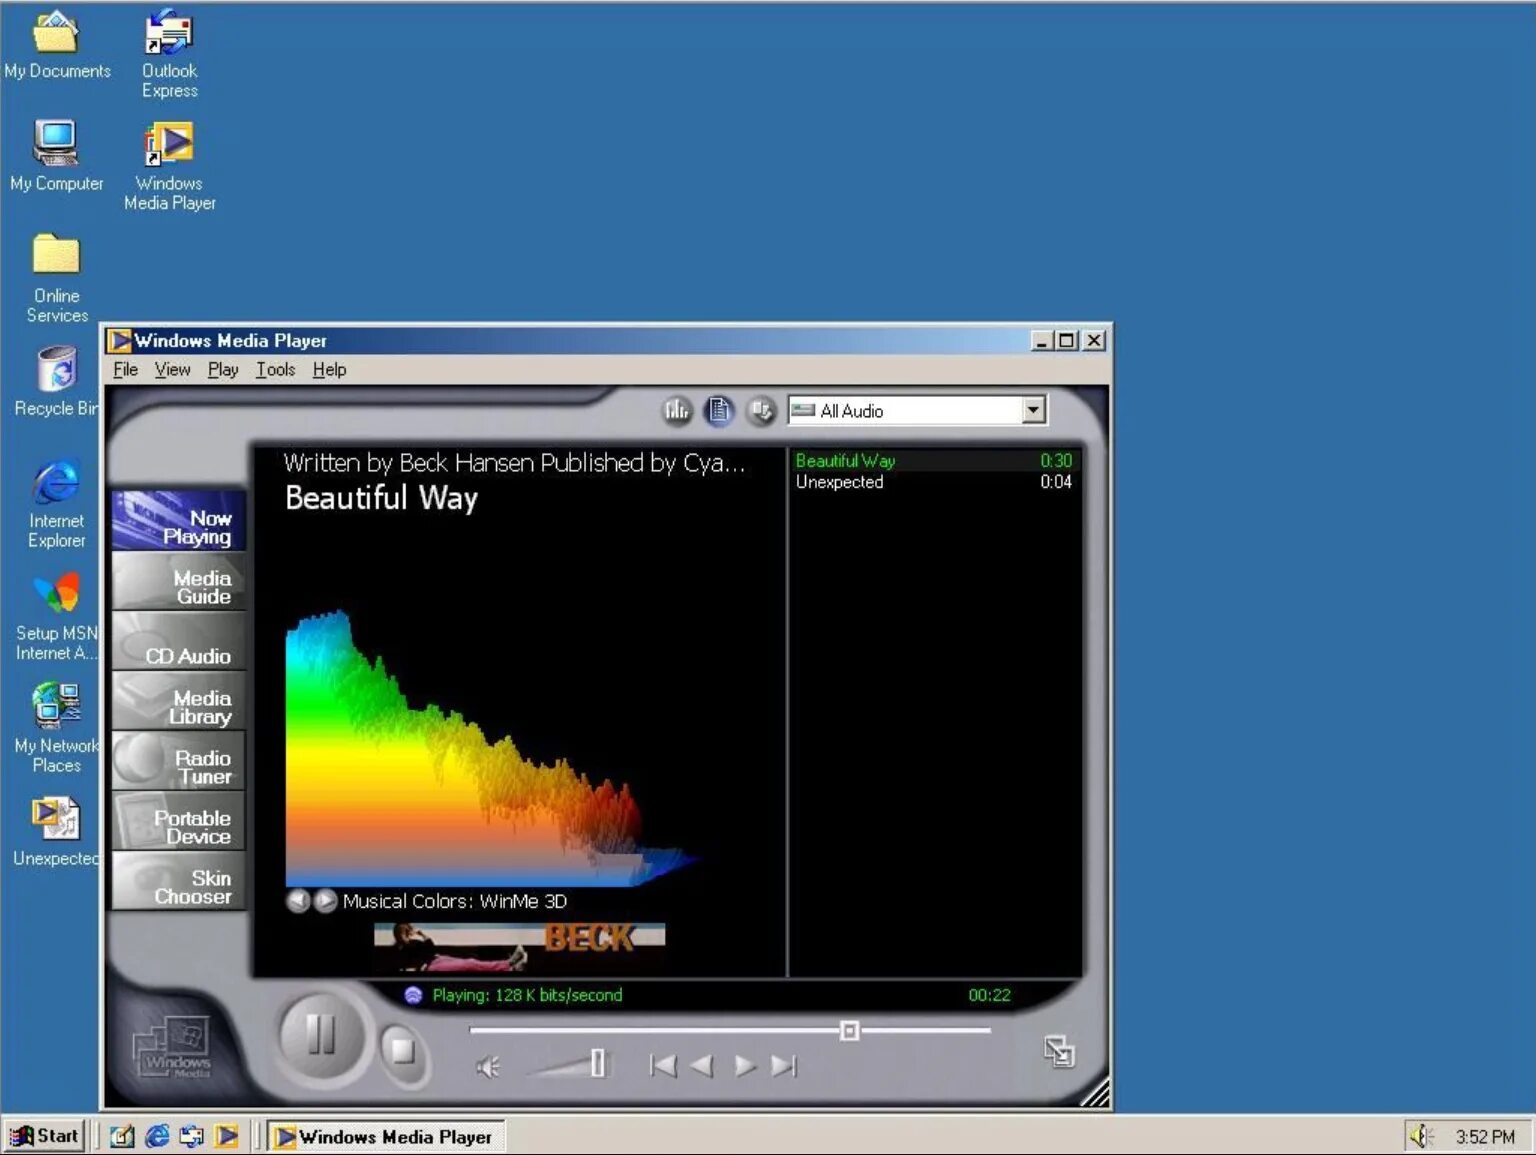Click the 00:22 elapsed time display
Image resolution: width=1536 pixels, height=1155 pixels.
[x=989, y=995]
